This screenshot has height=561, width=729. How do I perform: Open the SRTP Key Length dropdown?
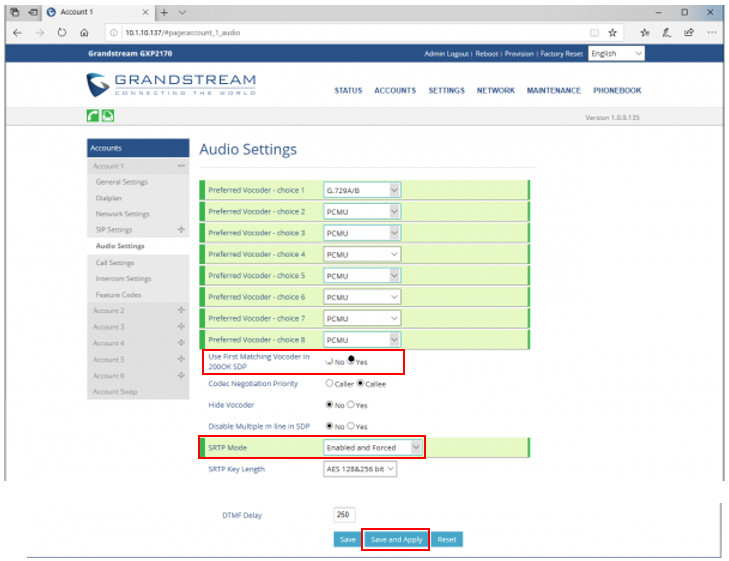[x=360, y=469]
